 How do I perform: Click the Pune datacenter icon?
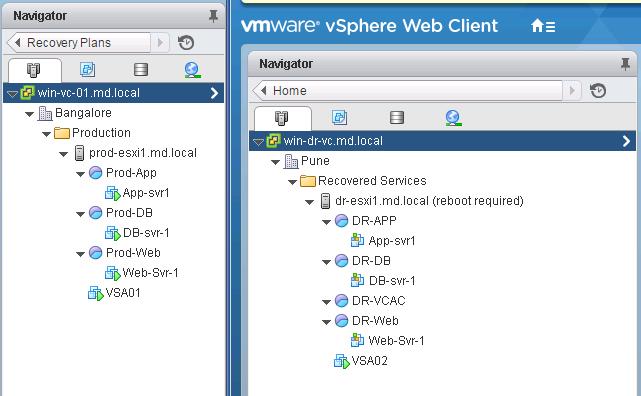tap(291, 161)
